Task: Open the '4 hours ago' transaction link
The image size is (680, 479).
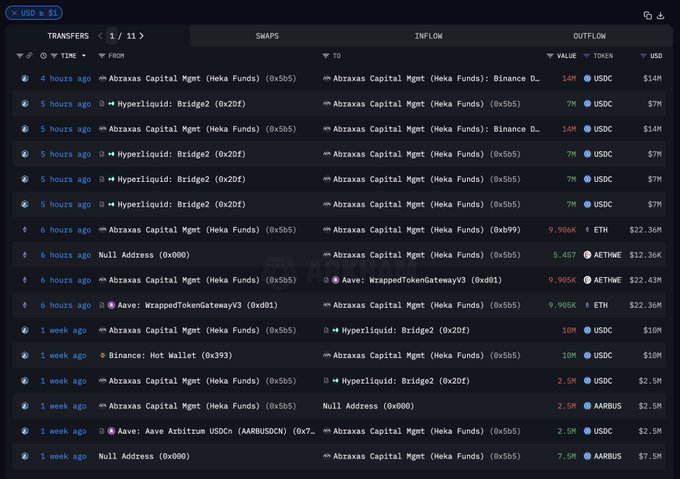Action: [65, 78]
